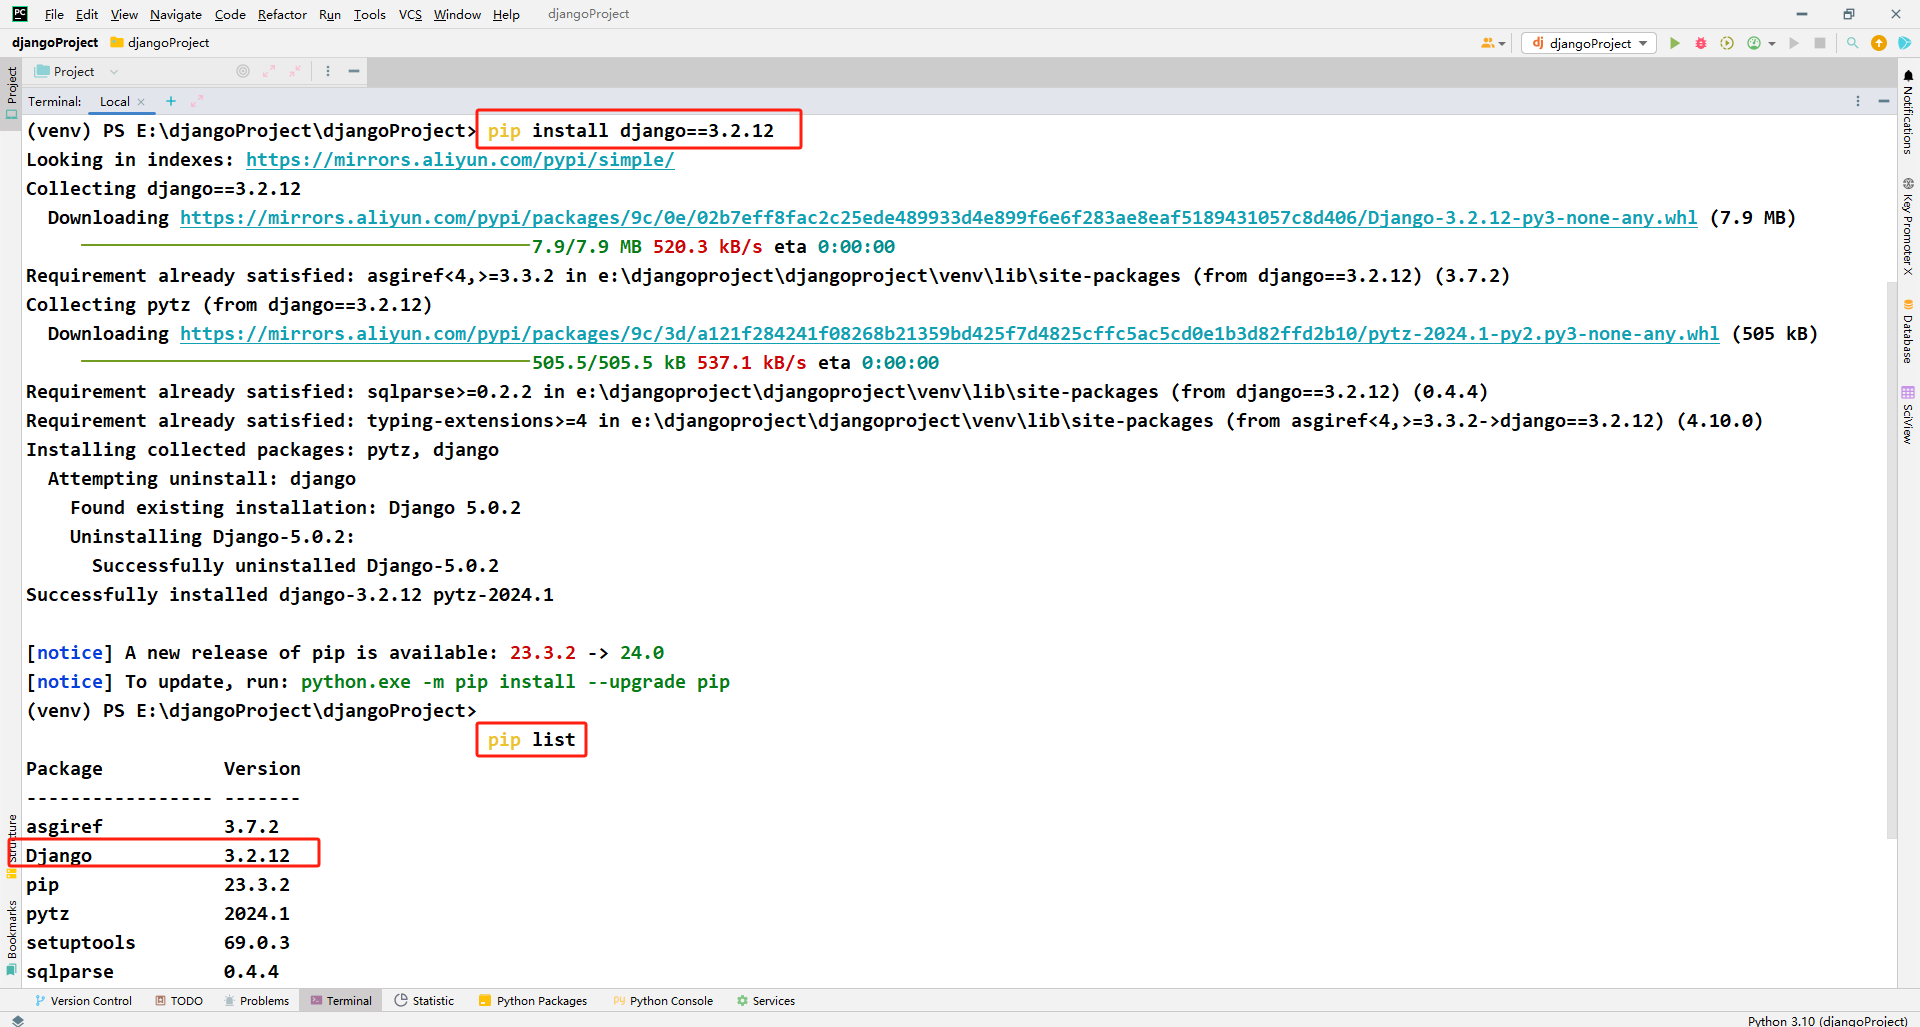Open the aliyun pypi simple index link
The image size is (1920, 1027).
460,160
